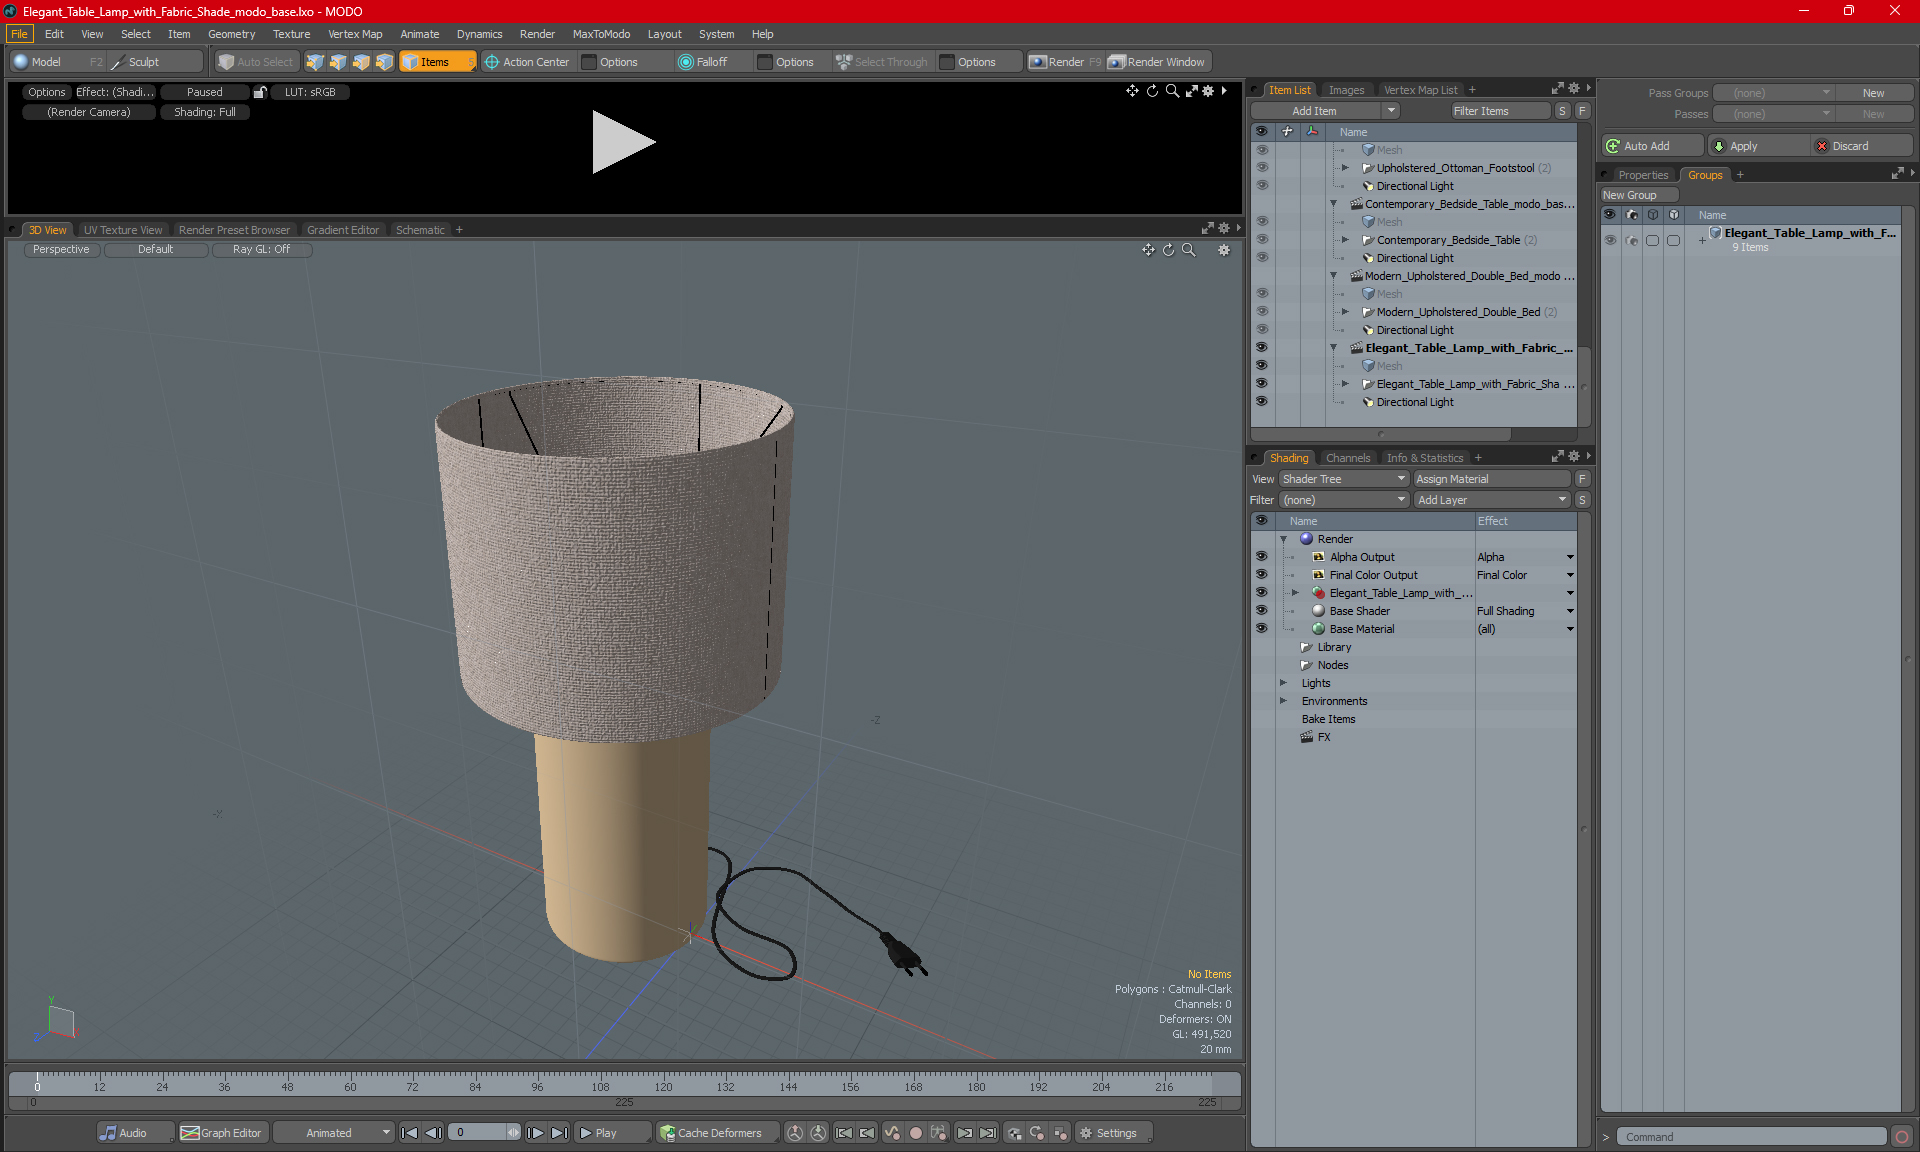Image resolution: width=1920 pixels, height=1152 pixels.
Task: Expand the Environments section in Shader Tree
Action: pyautogui.click(x=1282, y=701)
